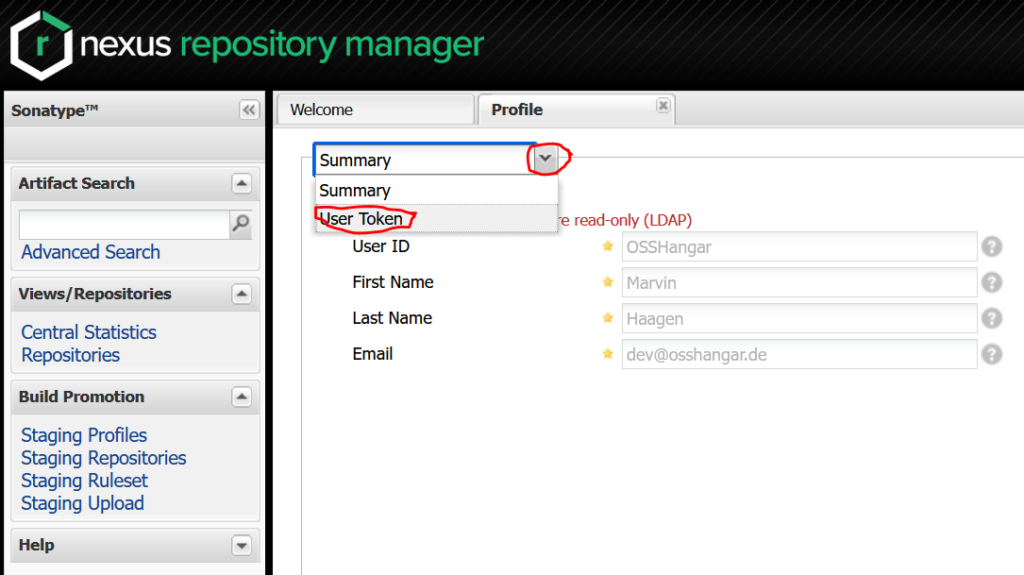Screen dimensions: 1024x575
Task: Click the Last Name field Haagen
Action: 799,319
